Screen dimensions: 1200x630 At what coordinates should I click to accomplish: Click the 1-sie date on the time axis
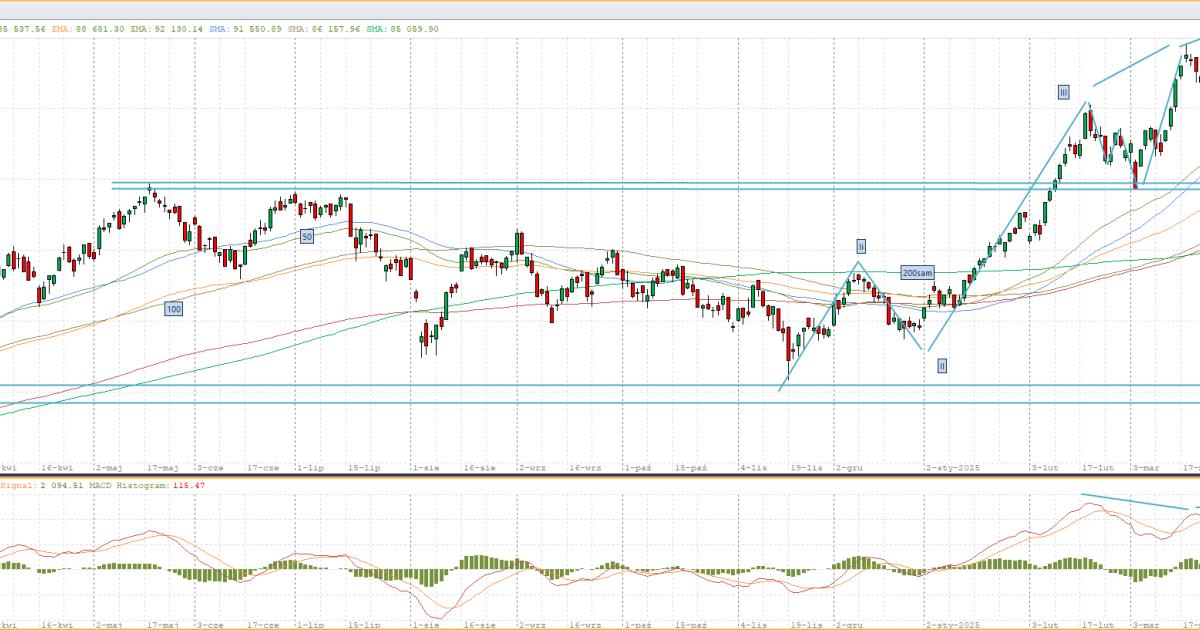pos(426,467)
